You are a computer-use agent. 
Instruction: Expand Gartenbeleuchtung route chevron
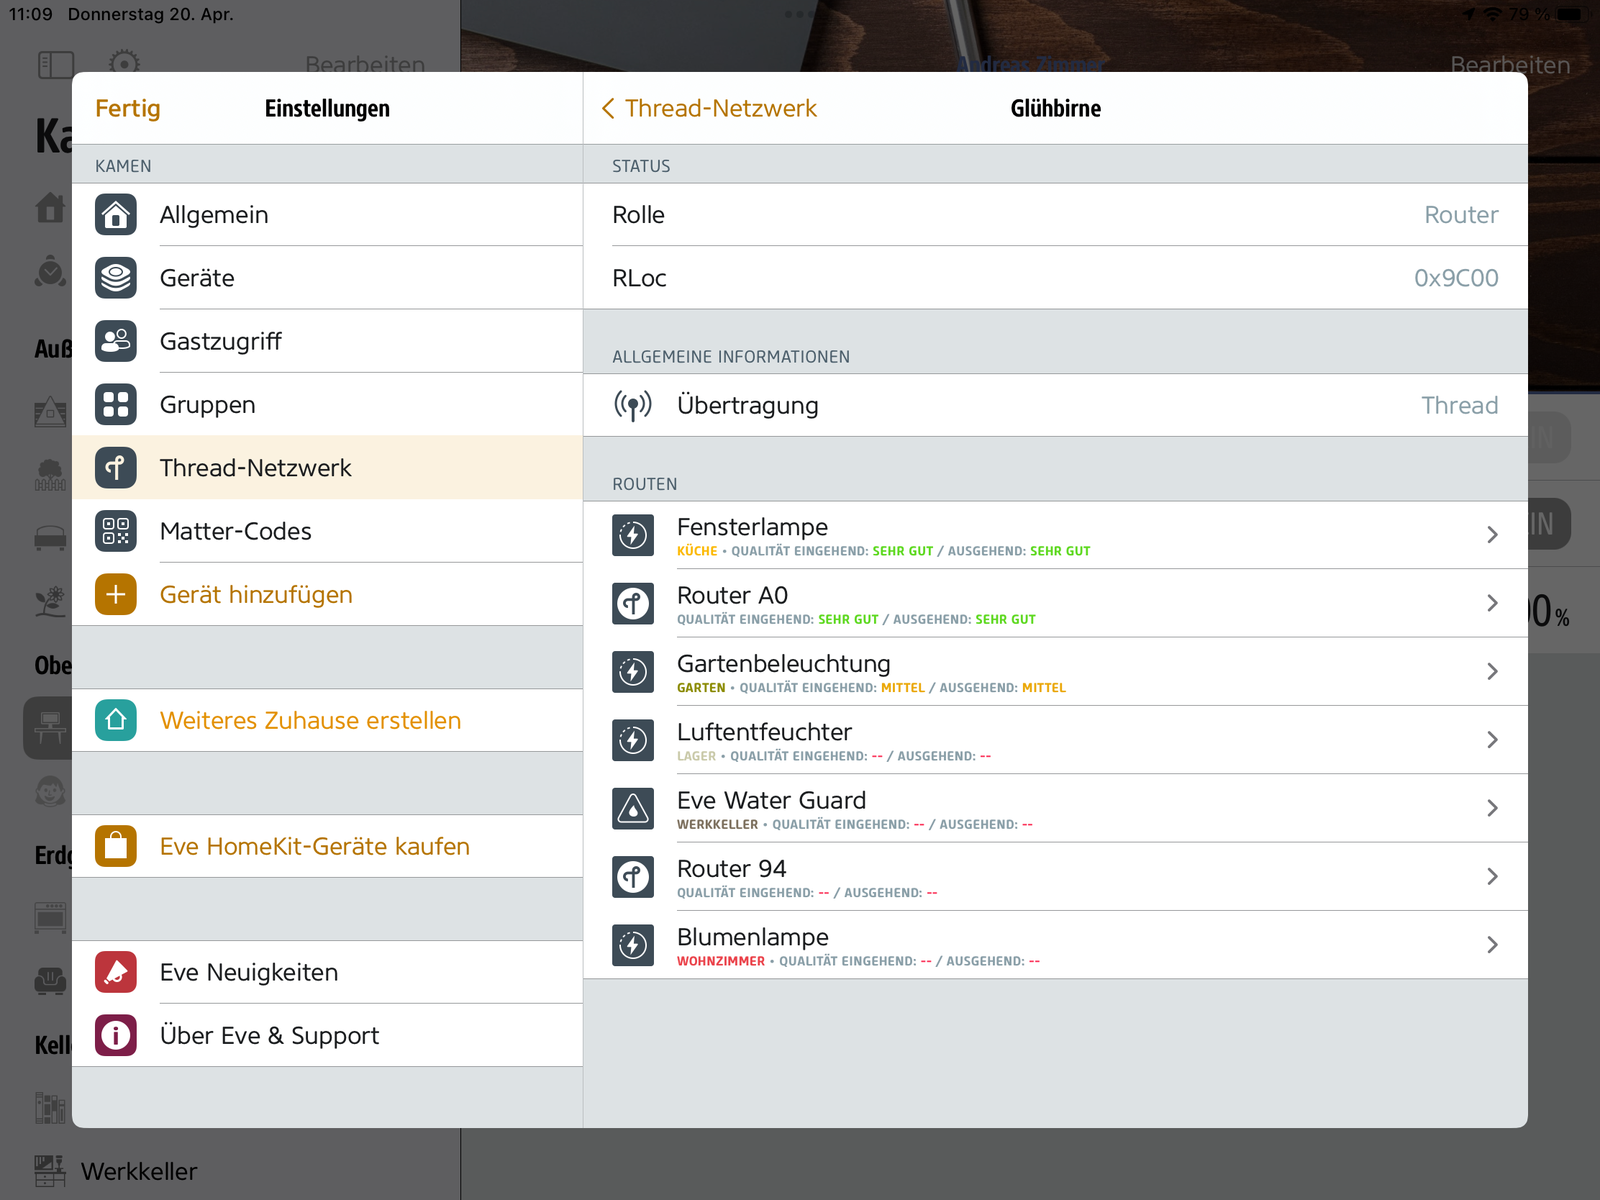1492,671
